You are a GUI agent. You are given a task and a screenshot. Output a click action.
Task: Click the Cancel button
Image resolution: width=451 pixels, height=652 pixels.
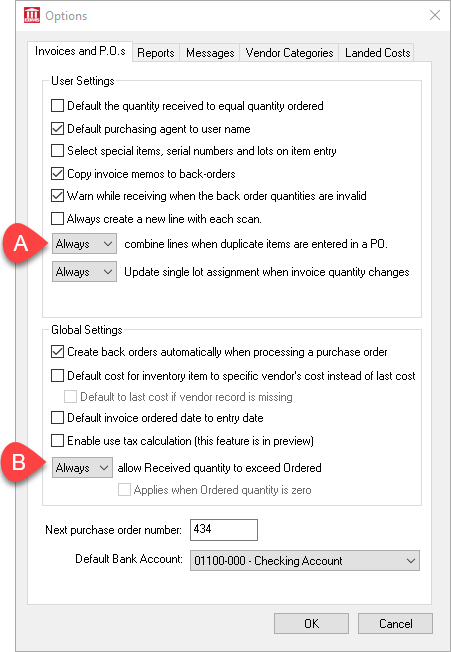click(395, 624)
